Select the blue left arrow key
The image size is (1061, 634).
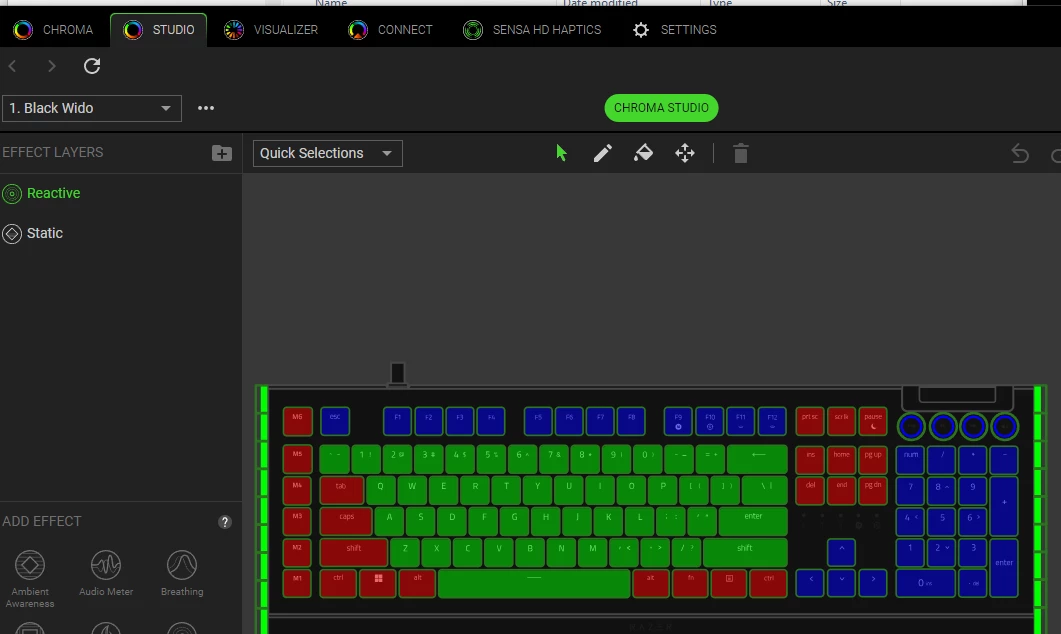[x=810, y=583]
